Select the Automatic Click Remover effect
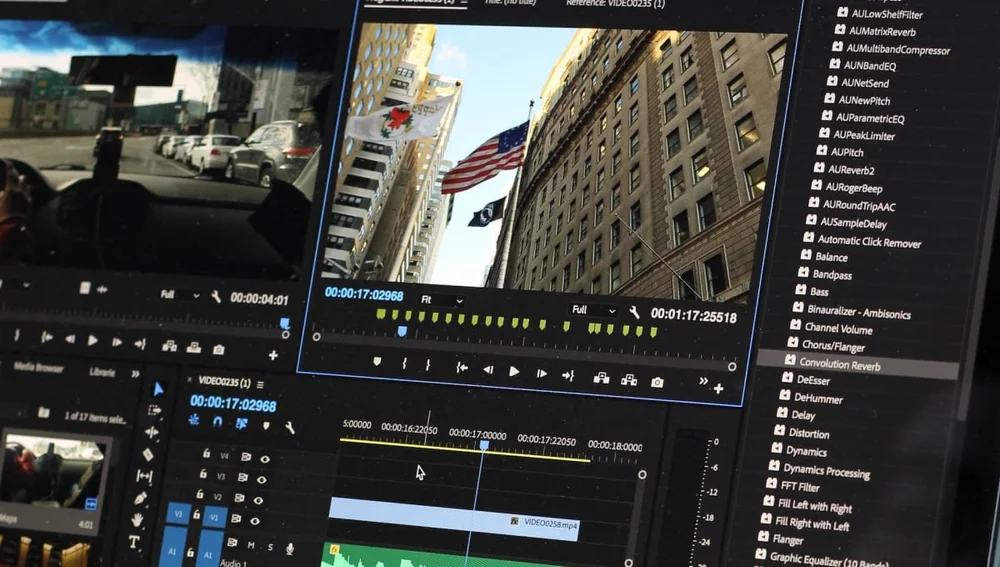 869,241
